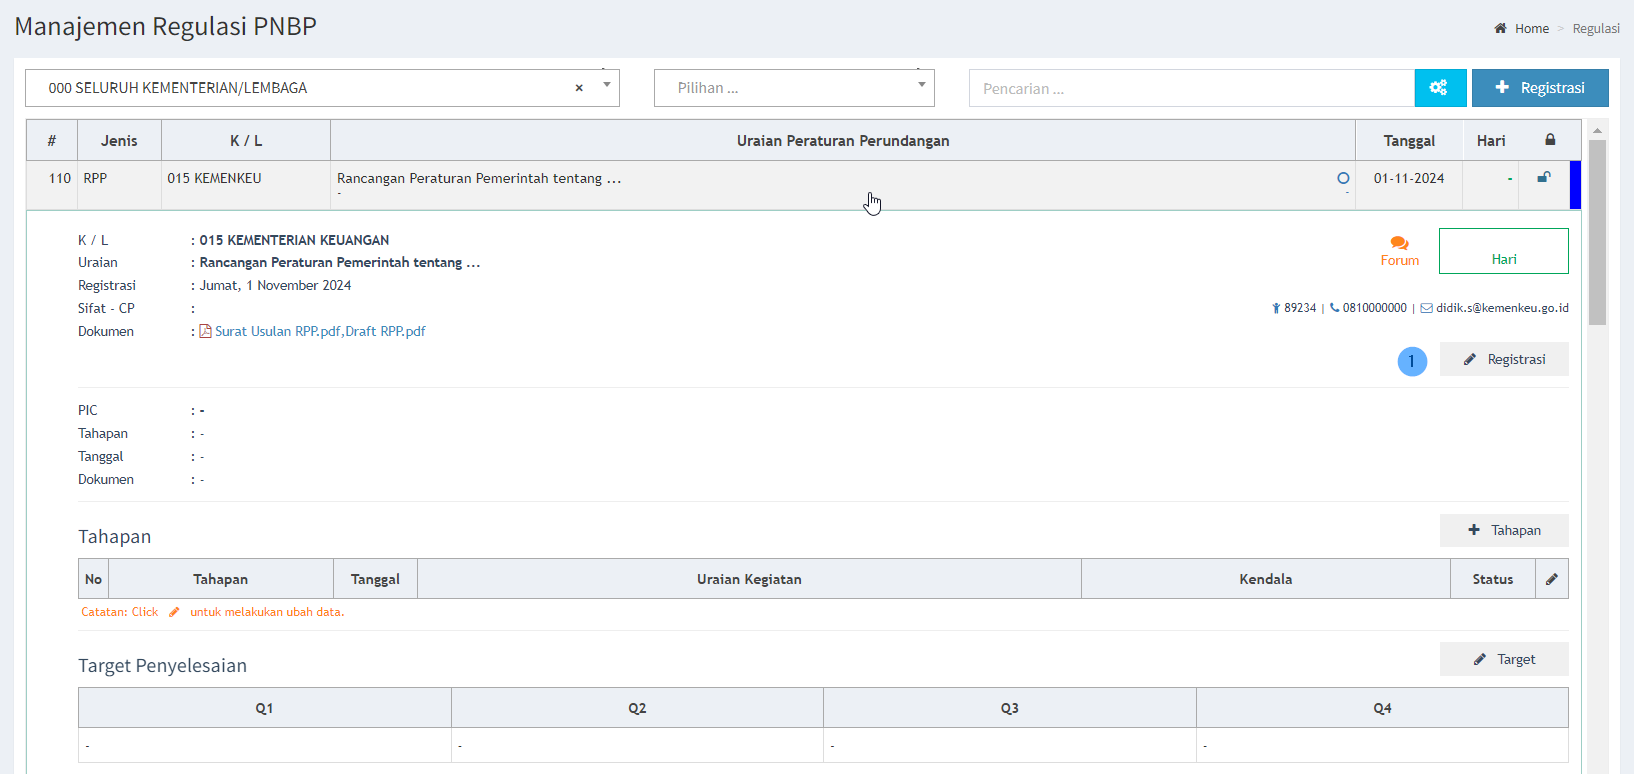Click the lock icon in table header
The height and width of the screenshot is (774, 1634).
pos(1549,140)
